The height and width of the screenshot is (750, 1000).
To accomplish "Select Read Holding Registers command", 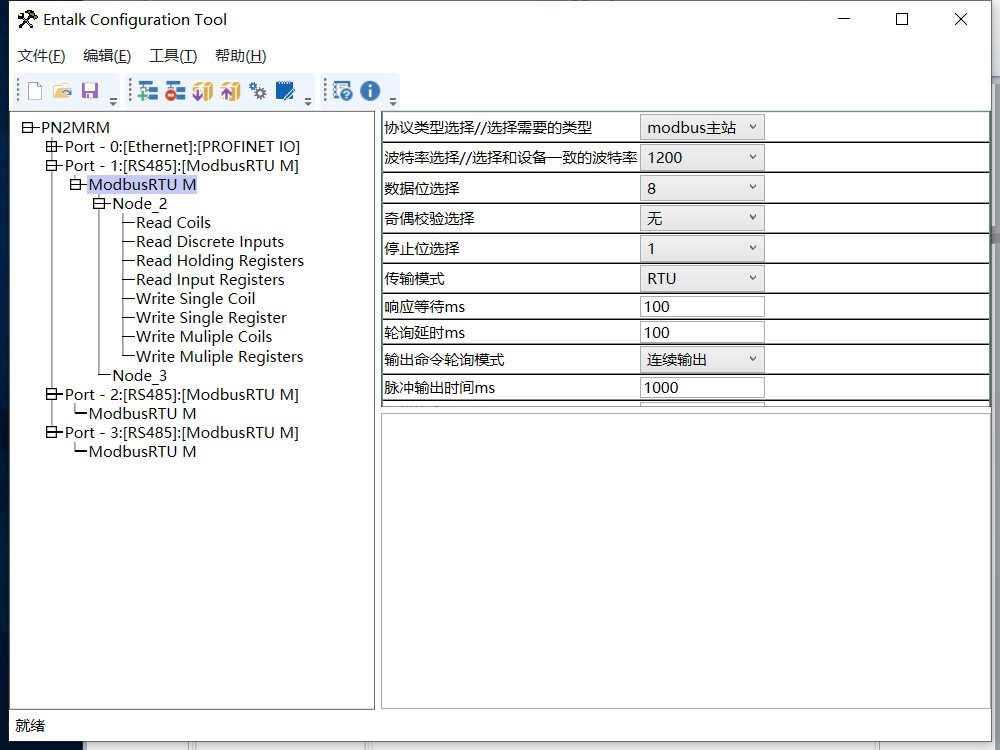I will 219,261.
